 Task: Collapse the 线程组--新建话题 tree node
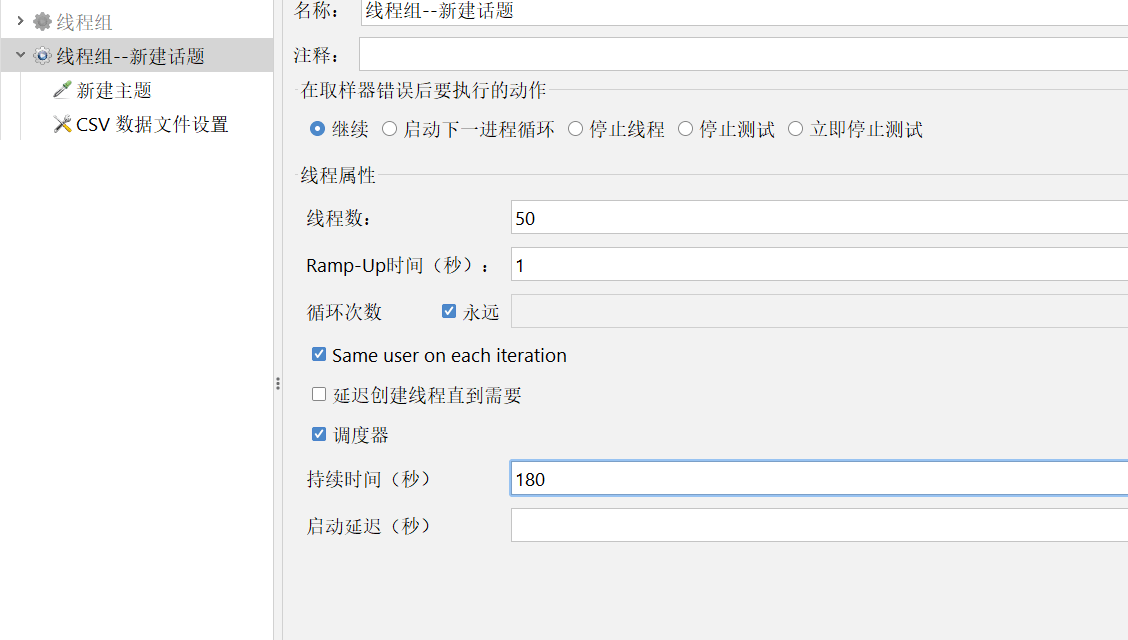20,56
